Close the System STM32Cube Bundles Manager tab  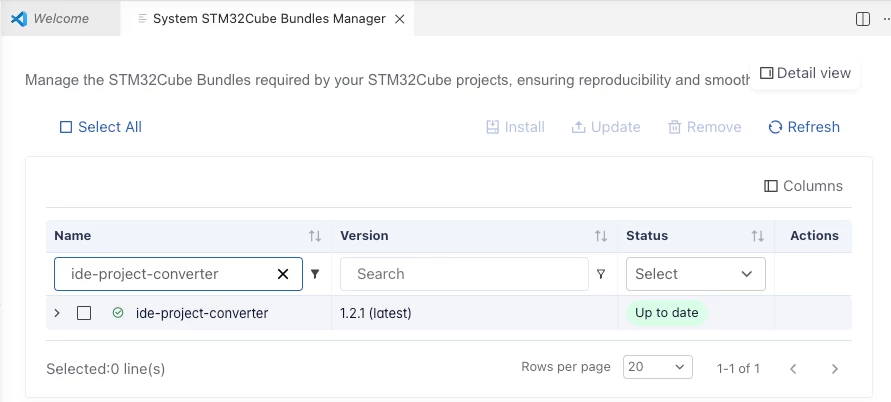pyautogui.click(x=399, y=19)
